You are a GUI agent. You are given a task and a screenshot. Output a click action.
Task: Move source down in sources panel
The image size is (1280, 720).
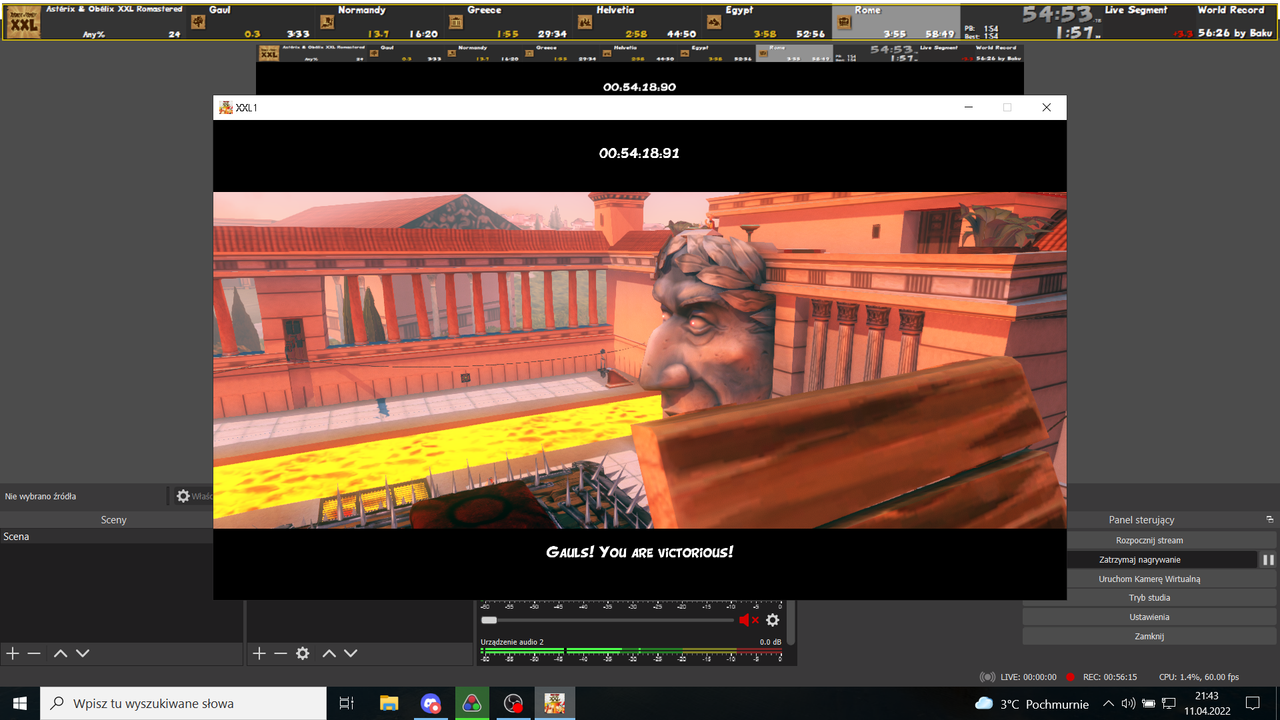tap(350, 653)
